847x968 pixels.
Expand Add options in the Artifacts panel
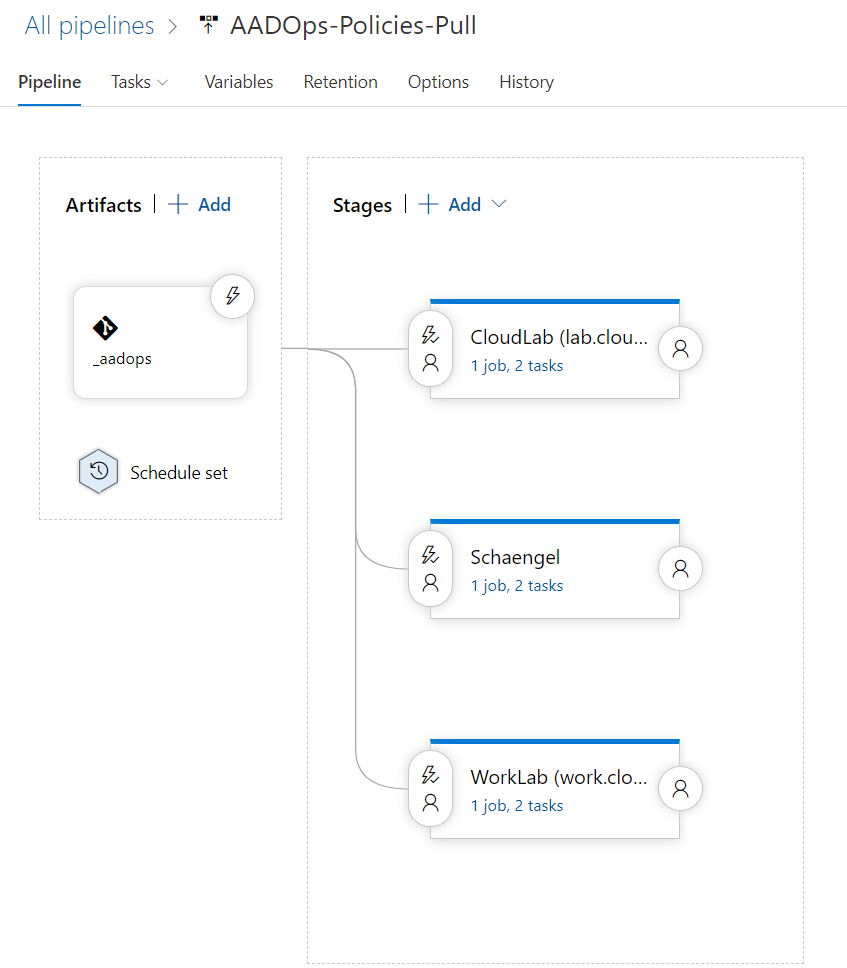(x=199, y=204)
